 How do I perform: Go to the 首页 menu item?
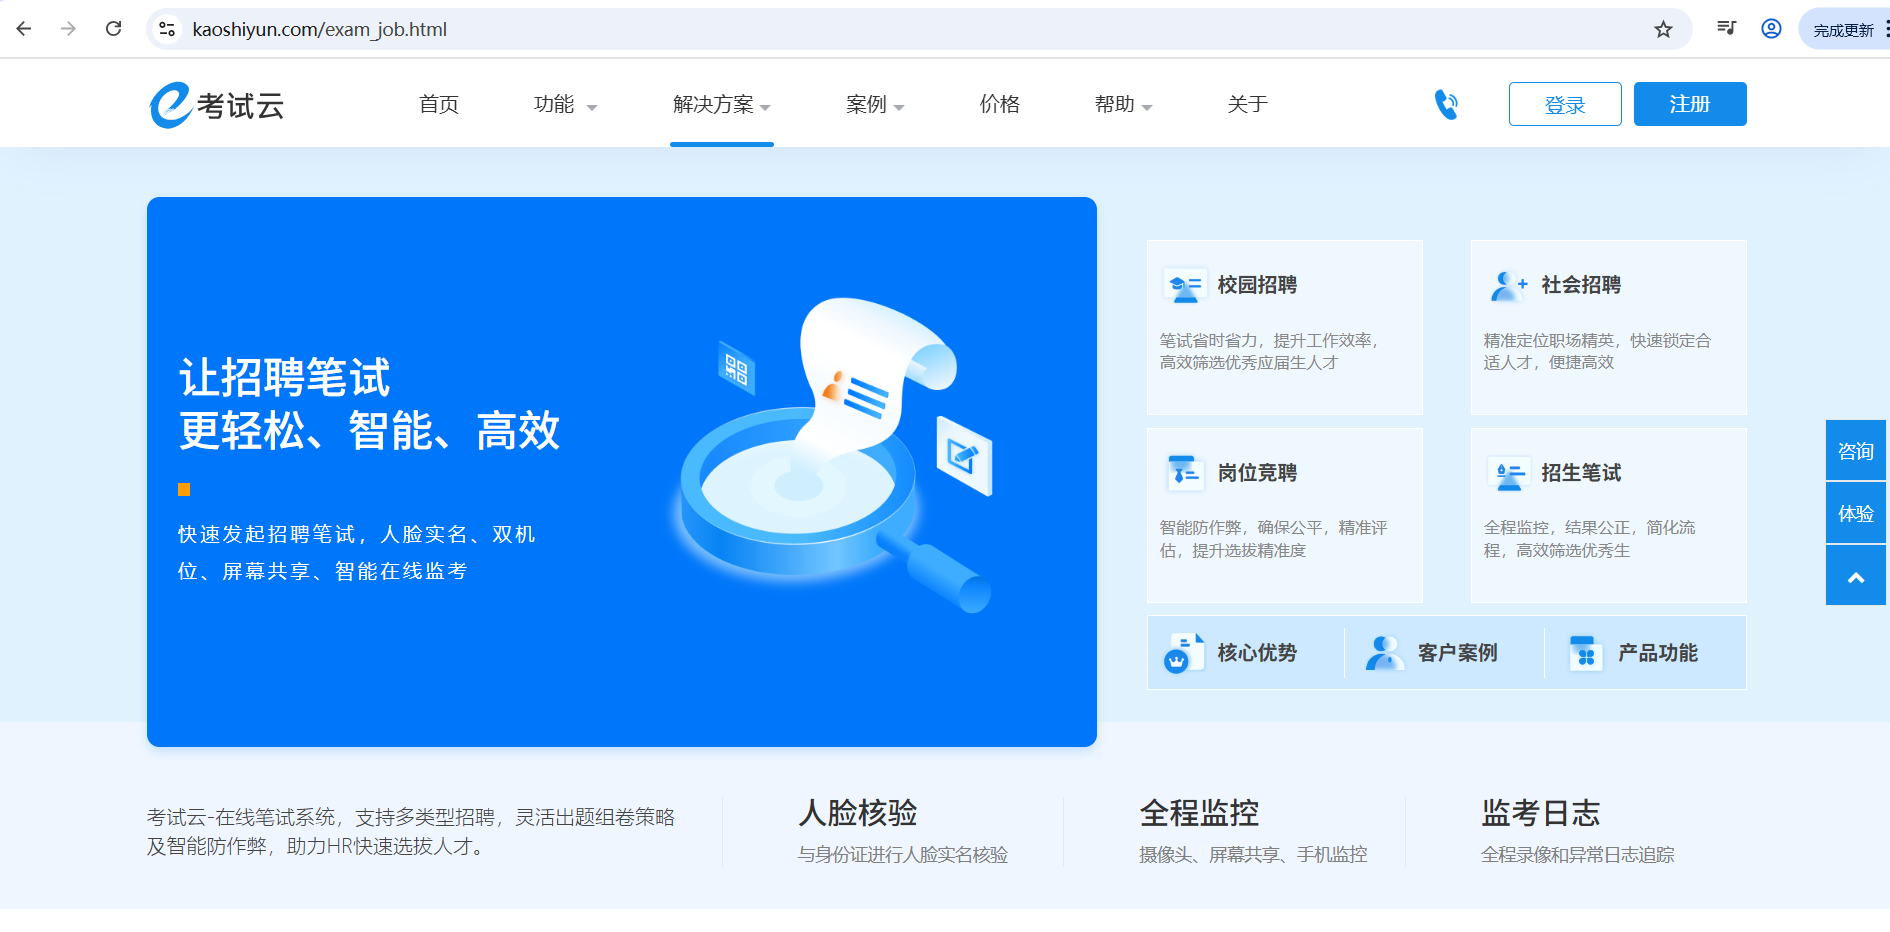[x=439, y=105]
